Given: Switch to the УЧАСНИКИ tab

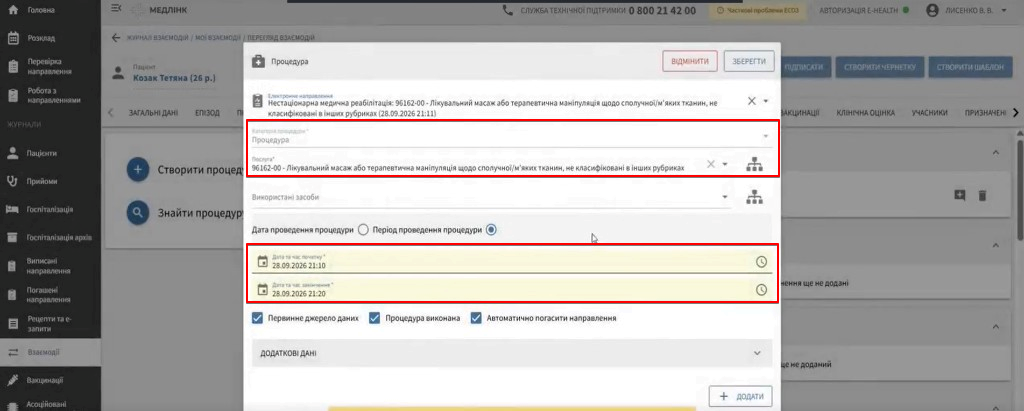Looking at the screenshot, I should click(x=929, y=113).
